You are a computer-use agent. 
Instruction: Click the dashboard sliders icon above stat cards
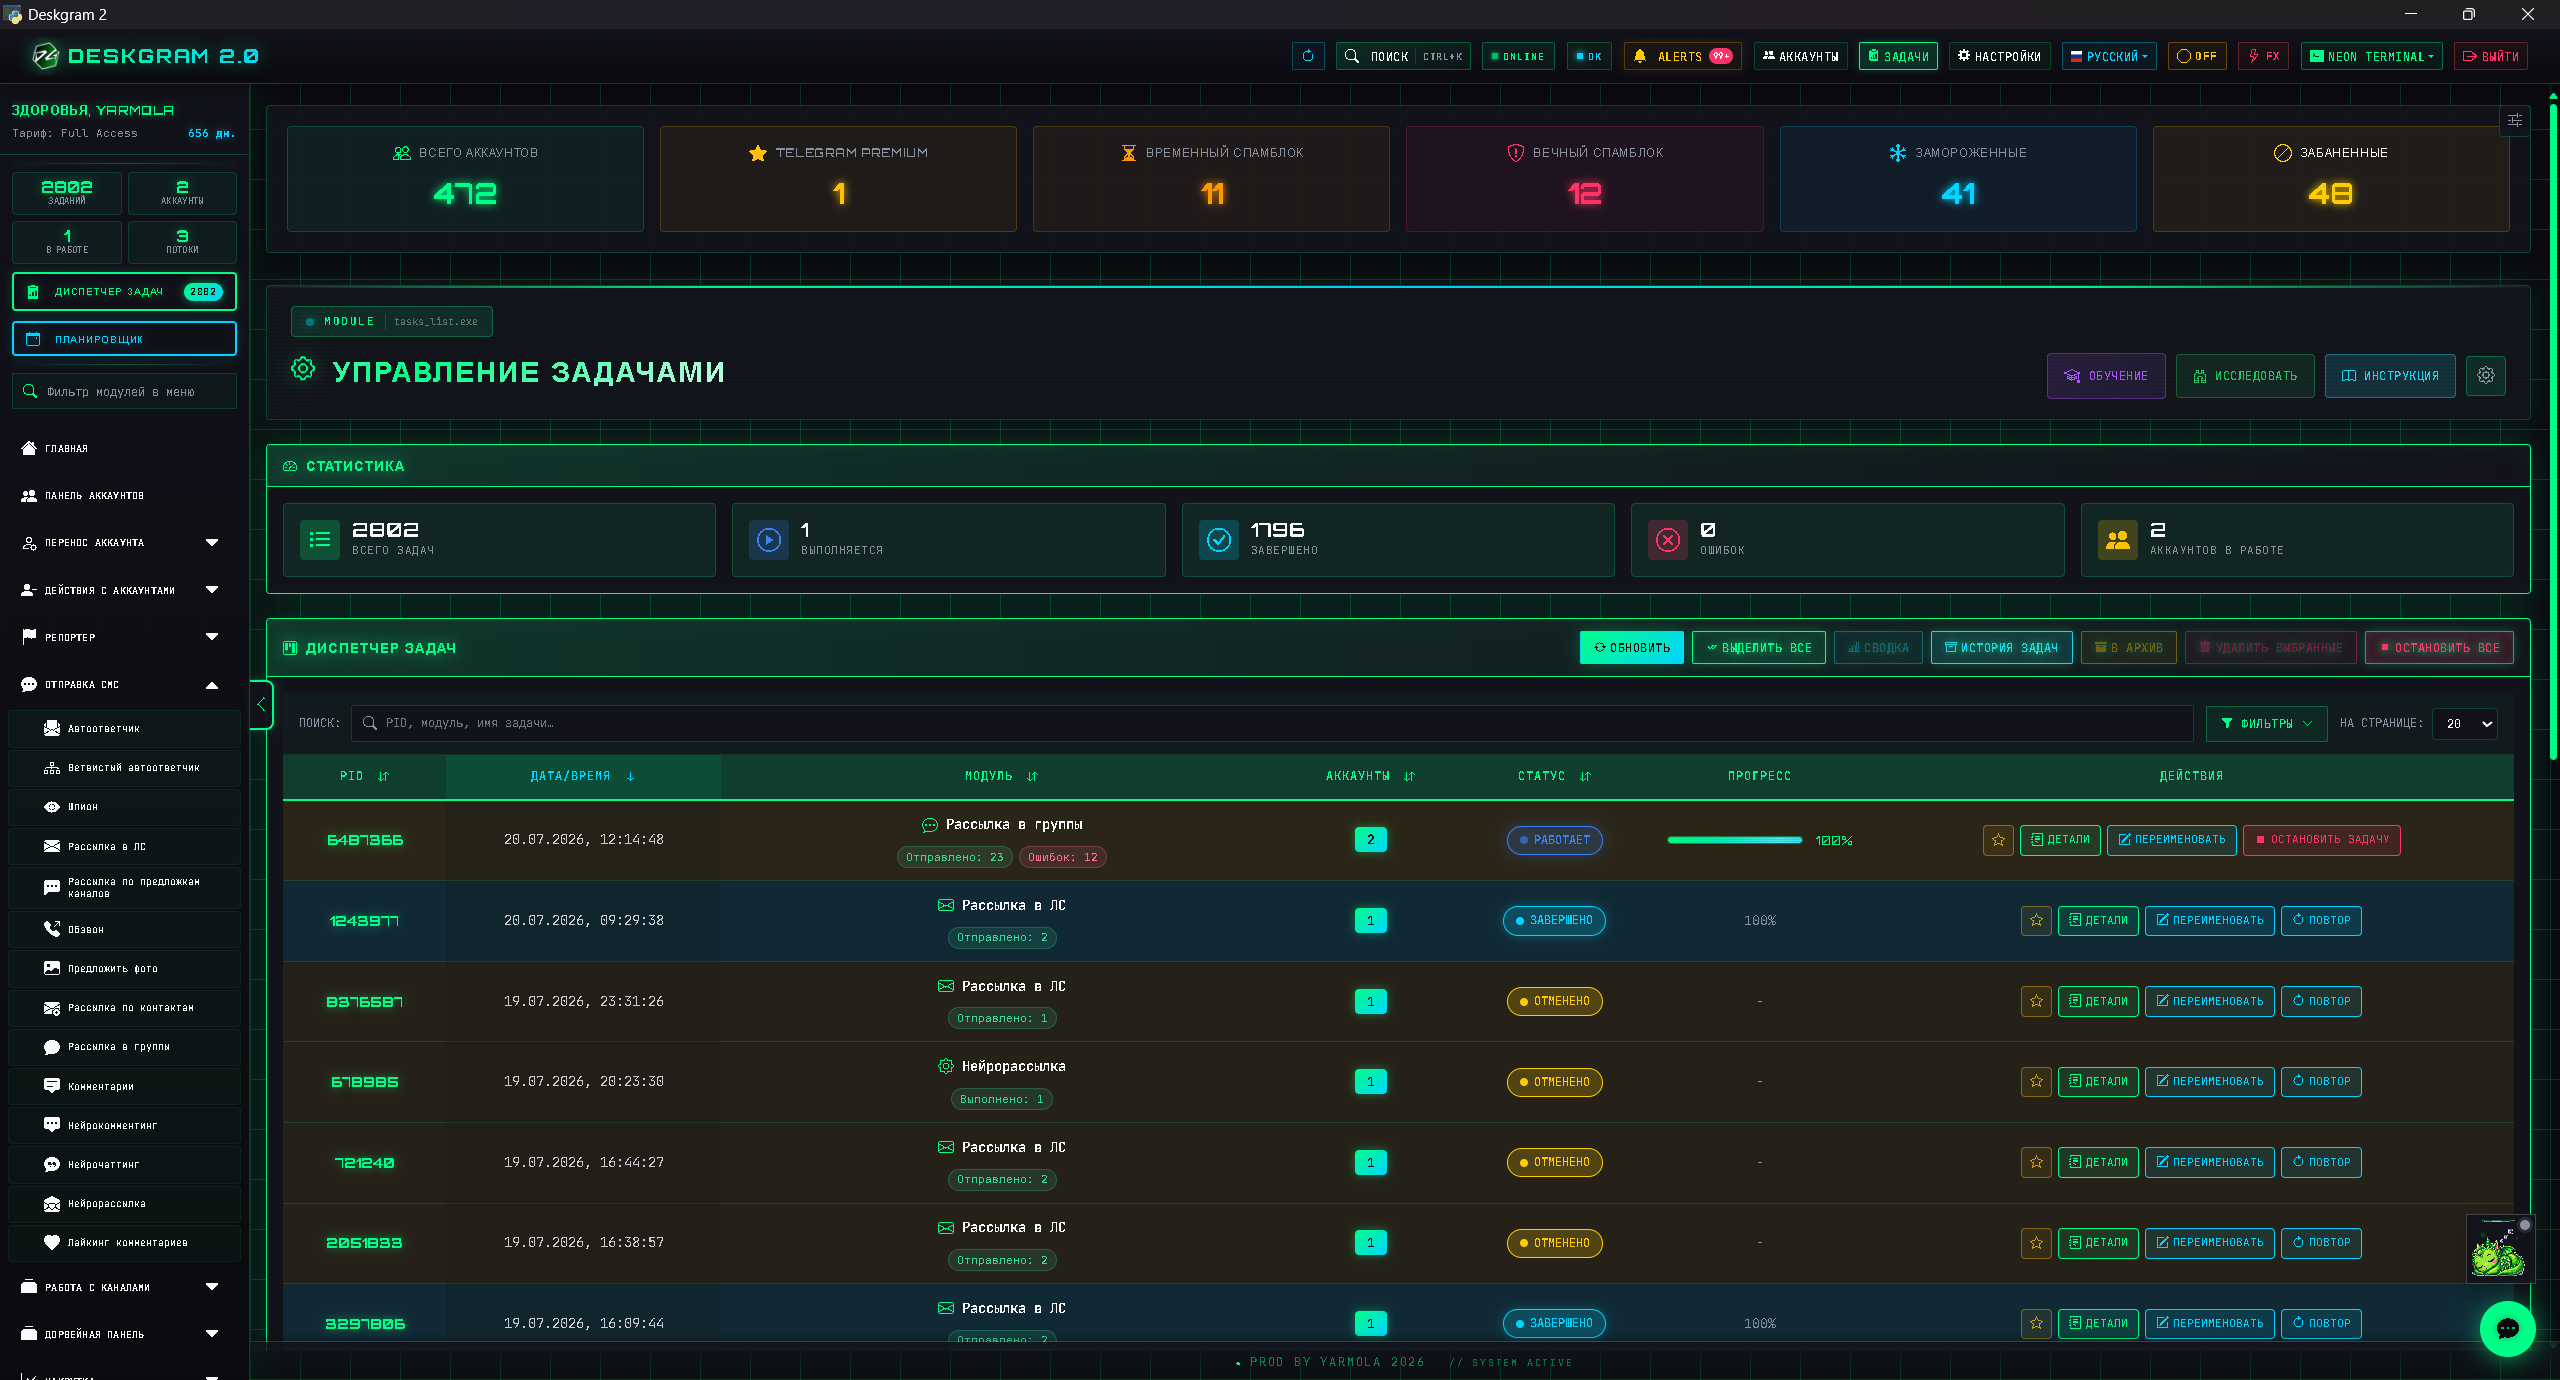pos(2514,120)
